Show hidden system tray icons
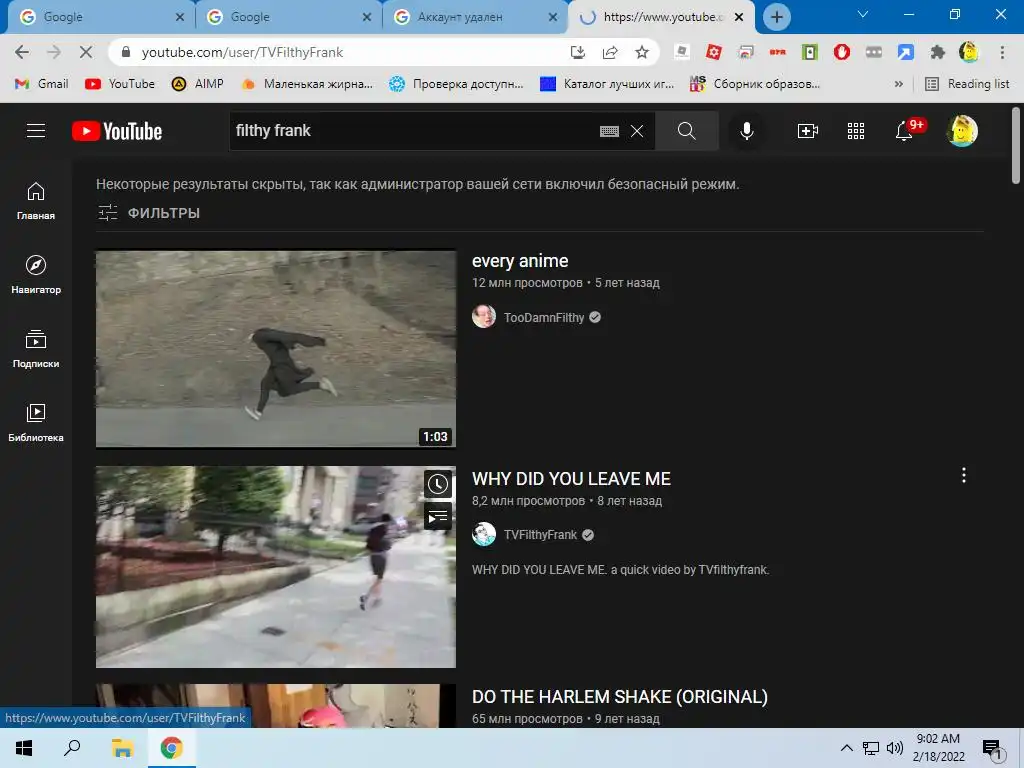This screenshot has width=1024, height=768. pyautogui.click(x=846, y=748)
